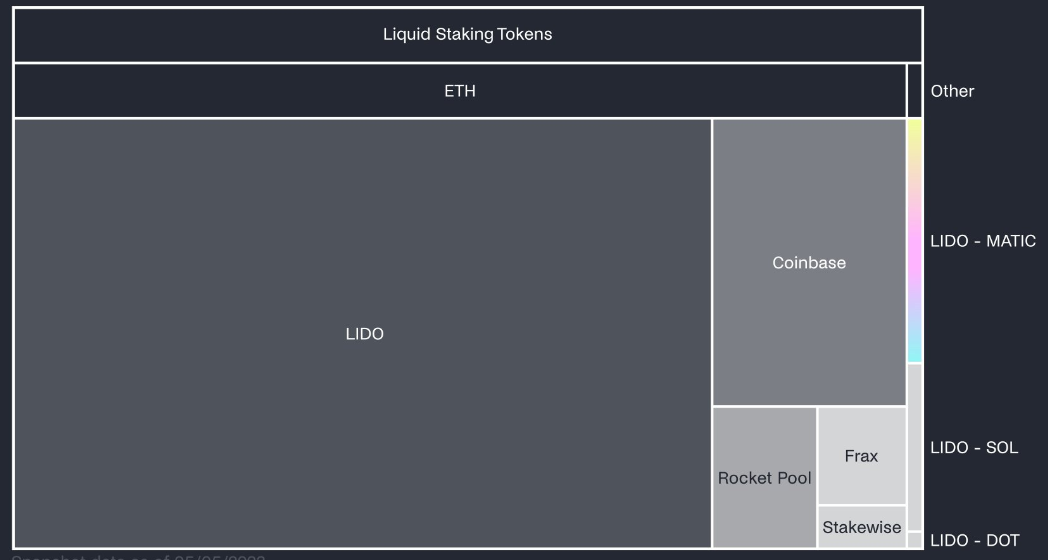Viewport: 1048px width, 560px height.
Task: Select the Stakewise treemap tile
Action: point(861,527)
